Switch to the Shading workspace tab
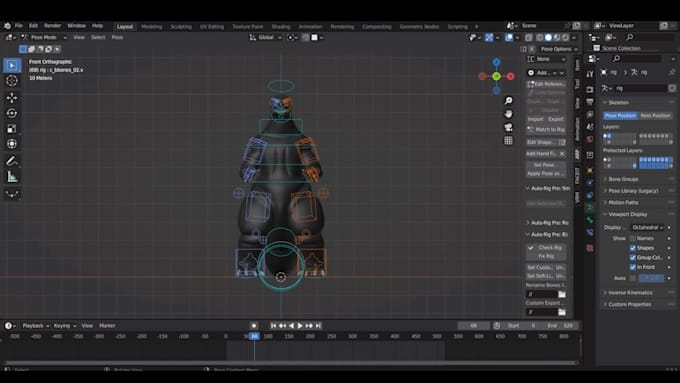The image size is (680, 383). 281,27
